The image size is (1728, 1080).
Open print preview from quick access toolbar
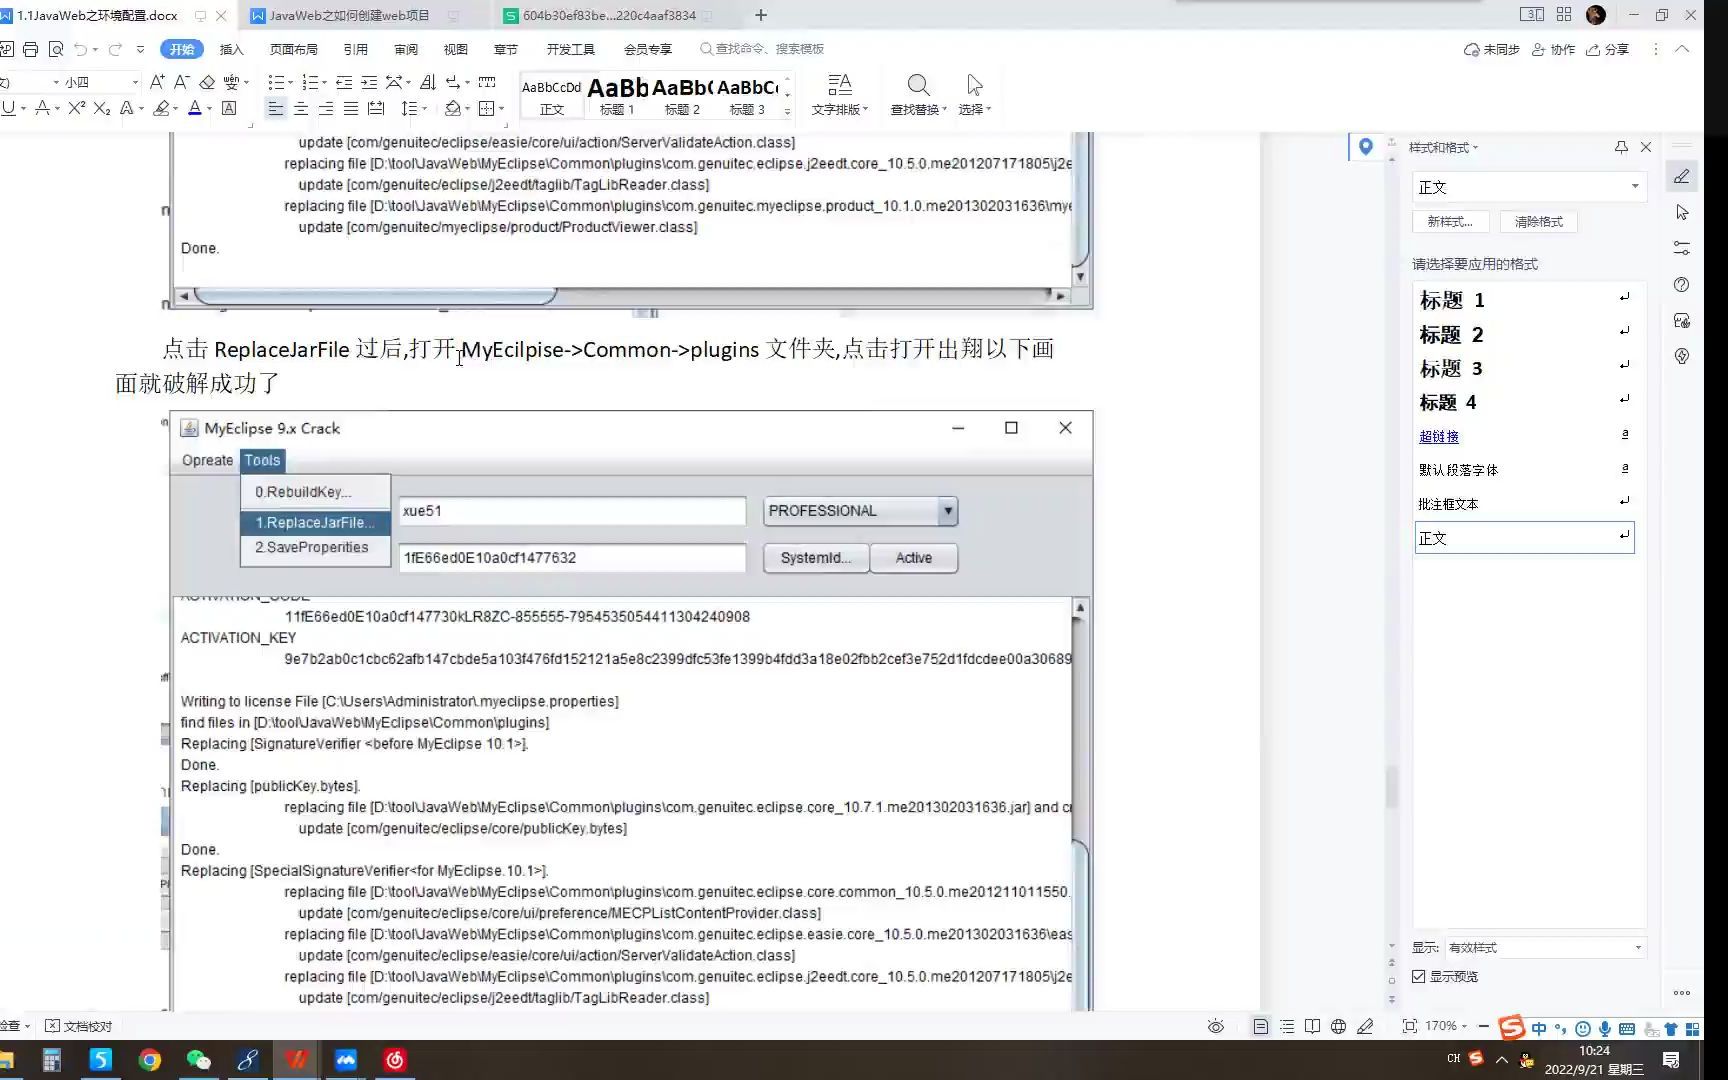point(56,49)
